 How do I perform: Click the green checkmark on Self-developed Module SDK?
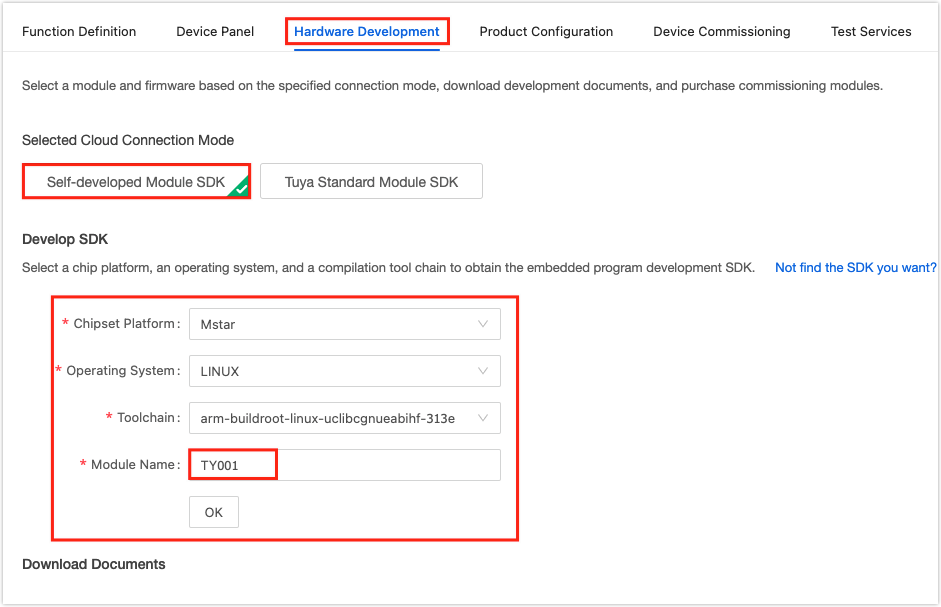pyautogui.click(x=240, y=191)
